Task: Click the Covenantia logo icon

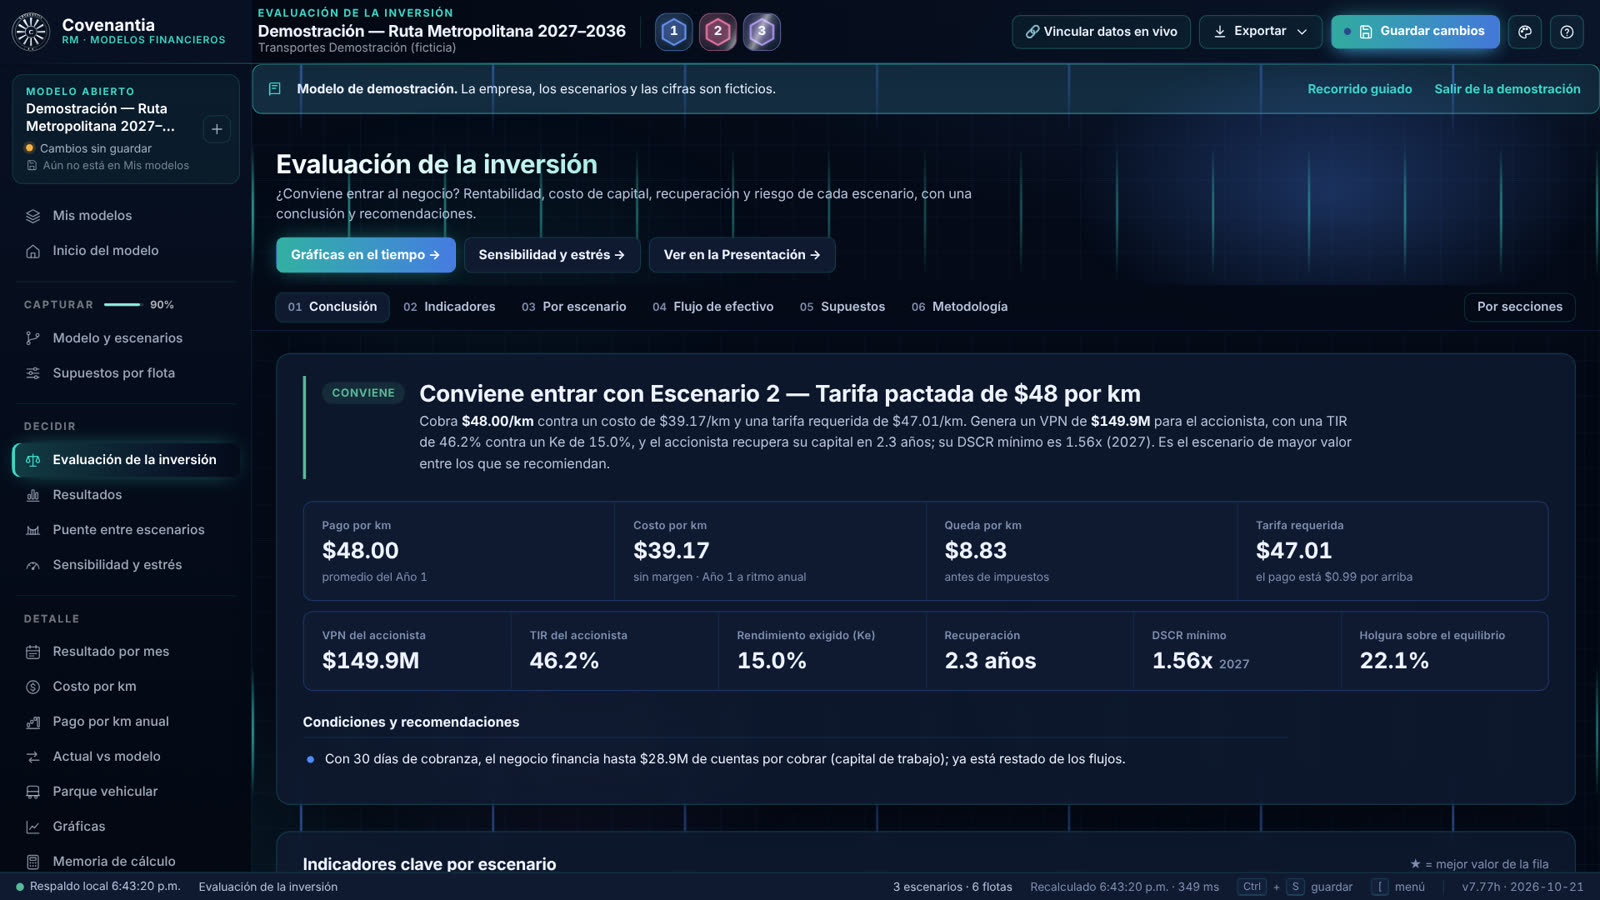Action: point(31,32)
